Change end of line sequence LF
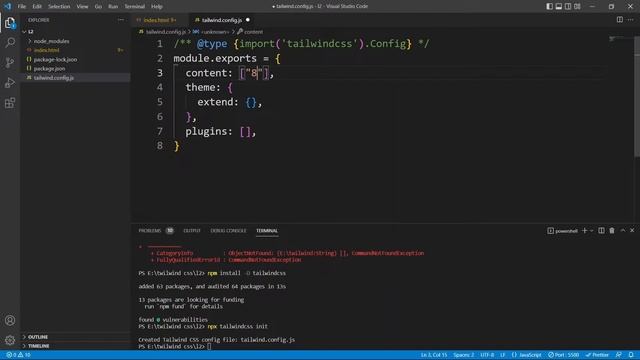Image resolution: width=640 pixels, height=360 pixels. (502, 355)
